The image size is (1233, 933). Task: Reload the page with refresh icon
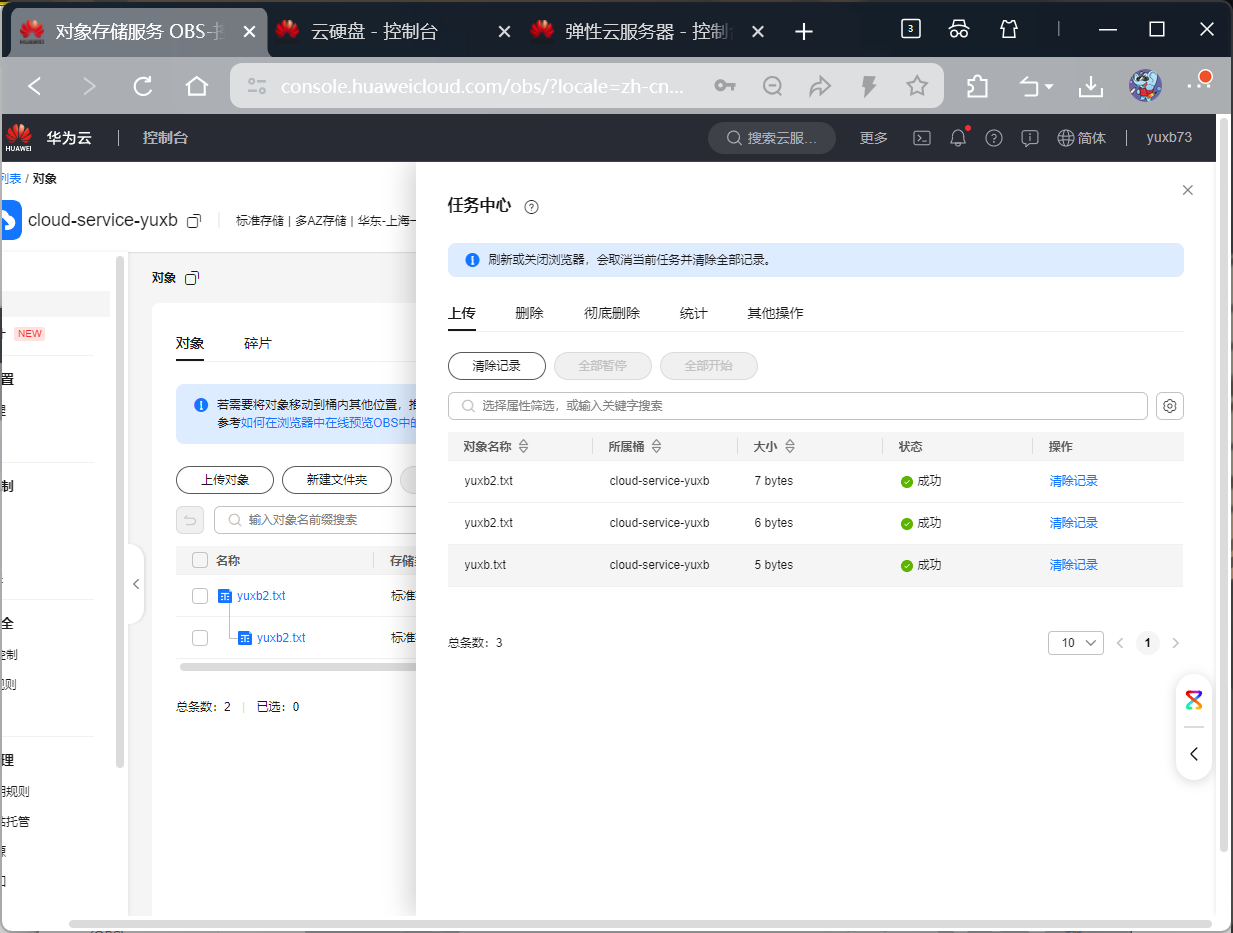[143, 87]
